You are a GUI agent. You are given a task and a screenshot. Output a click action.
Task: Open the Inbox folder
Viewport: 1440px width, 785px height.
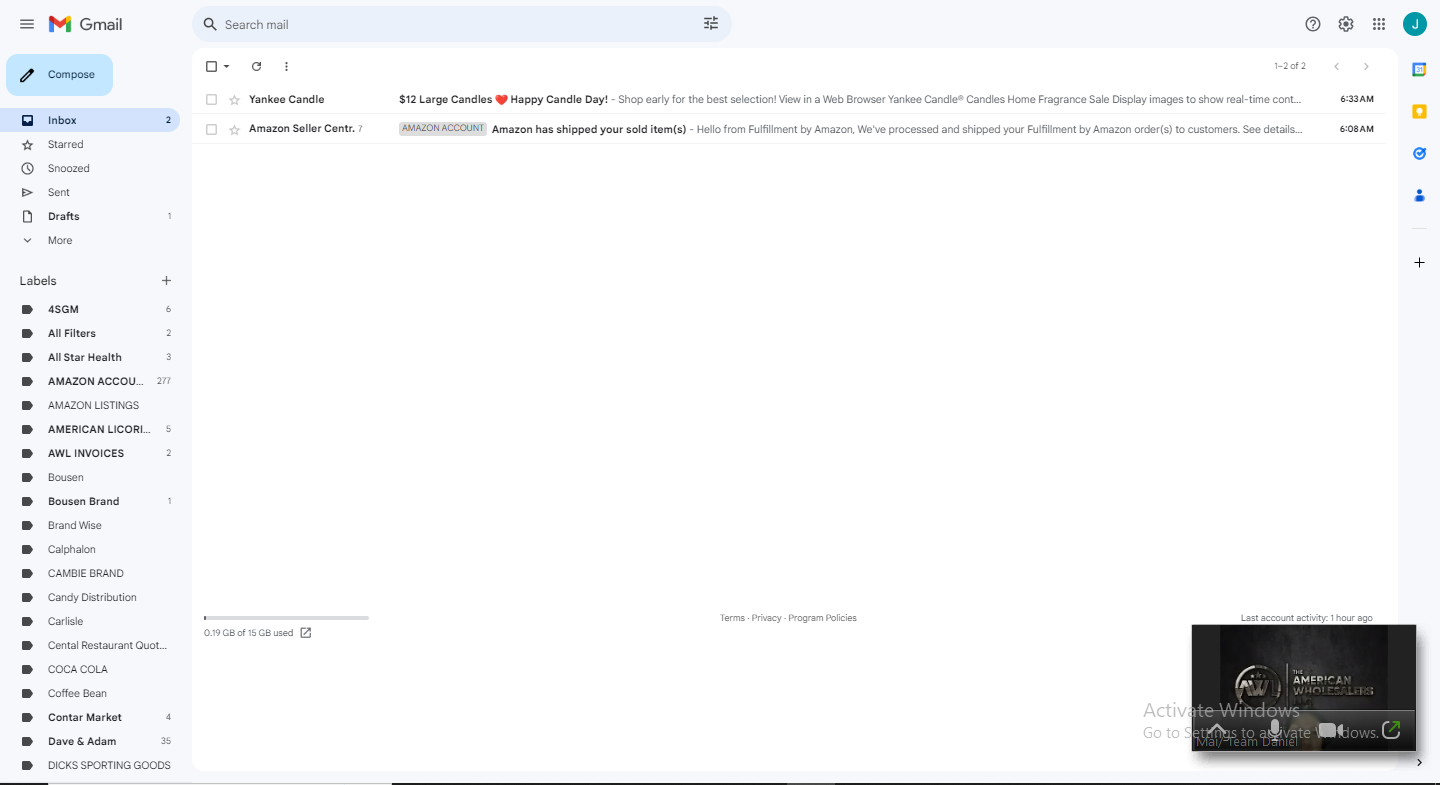[90, 120]
